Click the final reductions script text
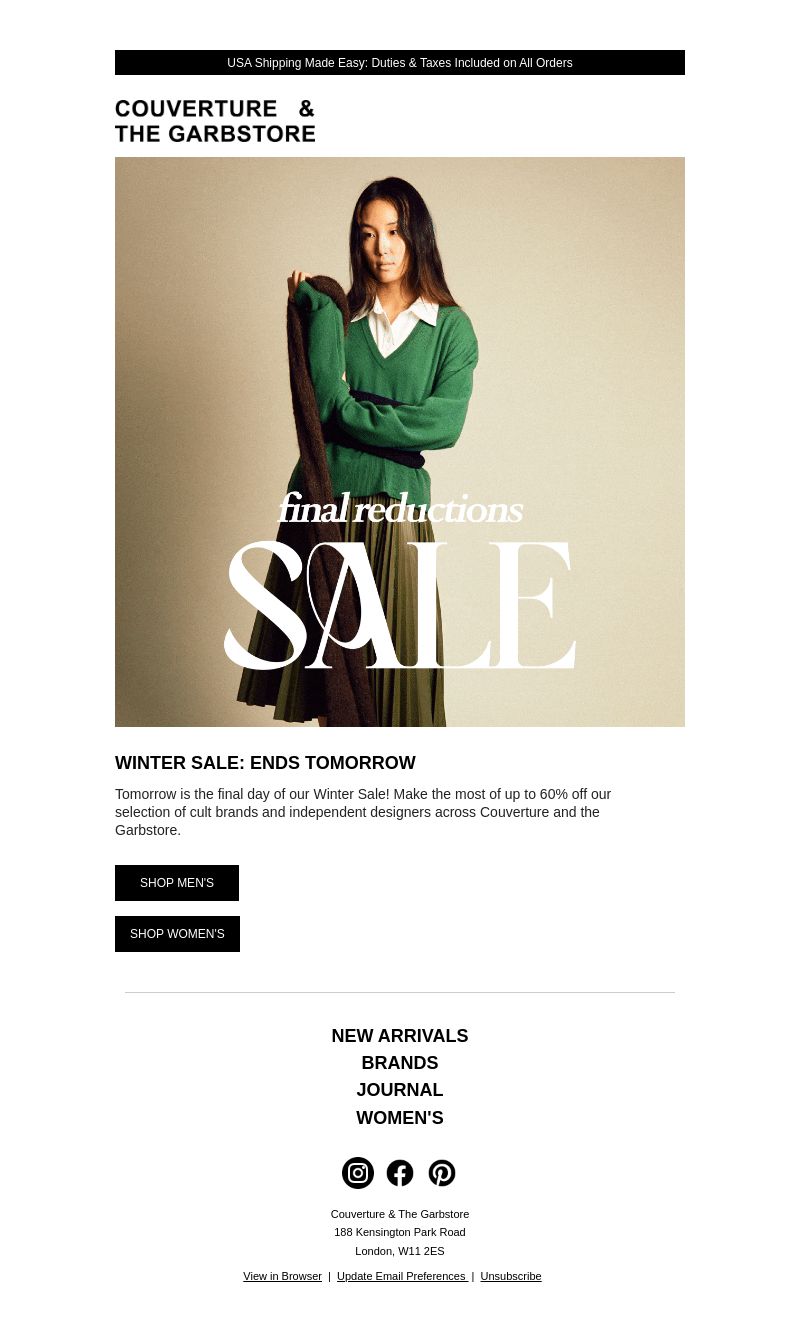Image resolution: width=800 pixels, height=1331 pixels. [x=400, y=509]
